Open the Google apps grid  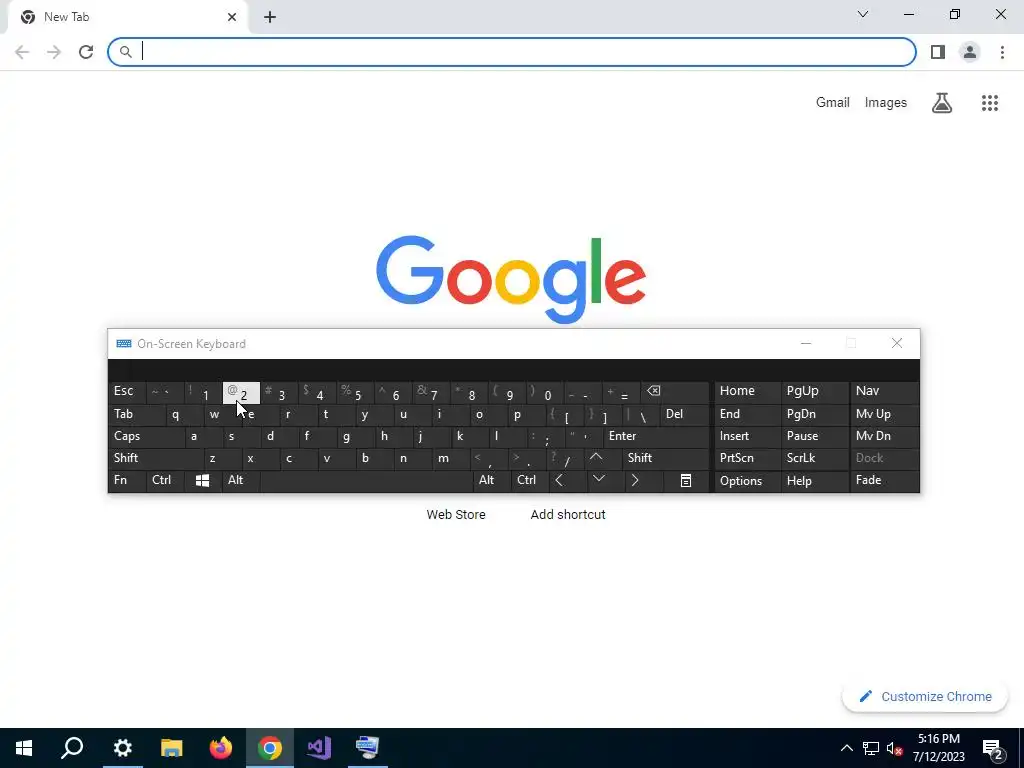[x=989, y=103]
